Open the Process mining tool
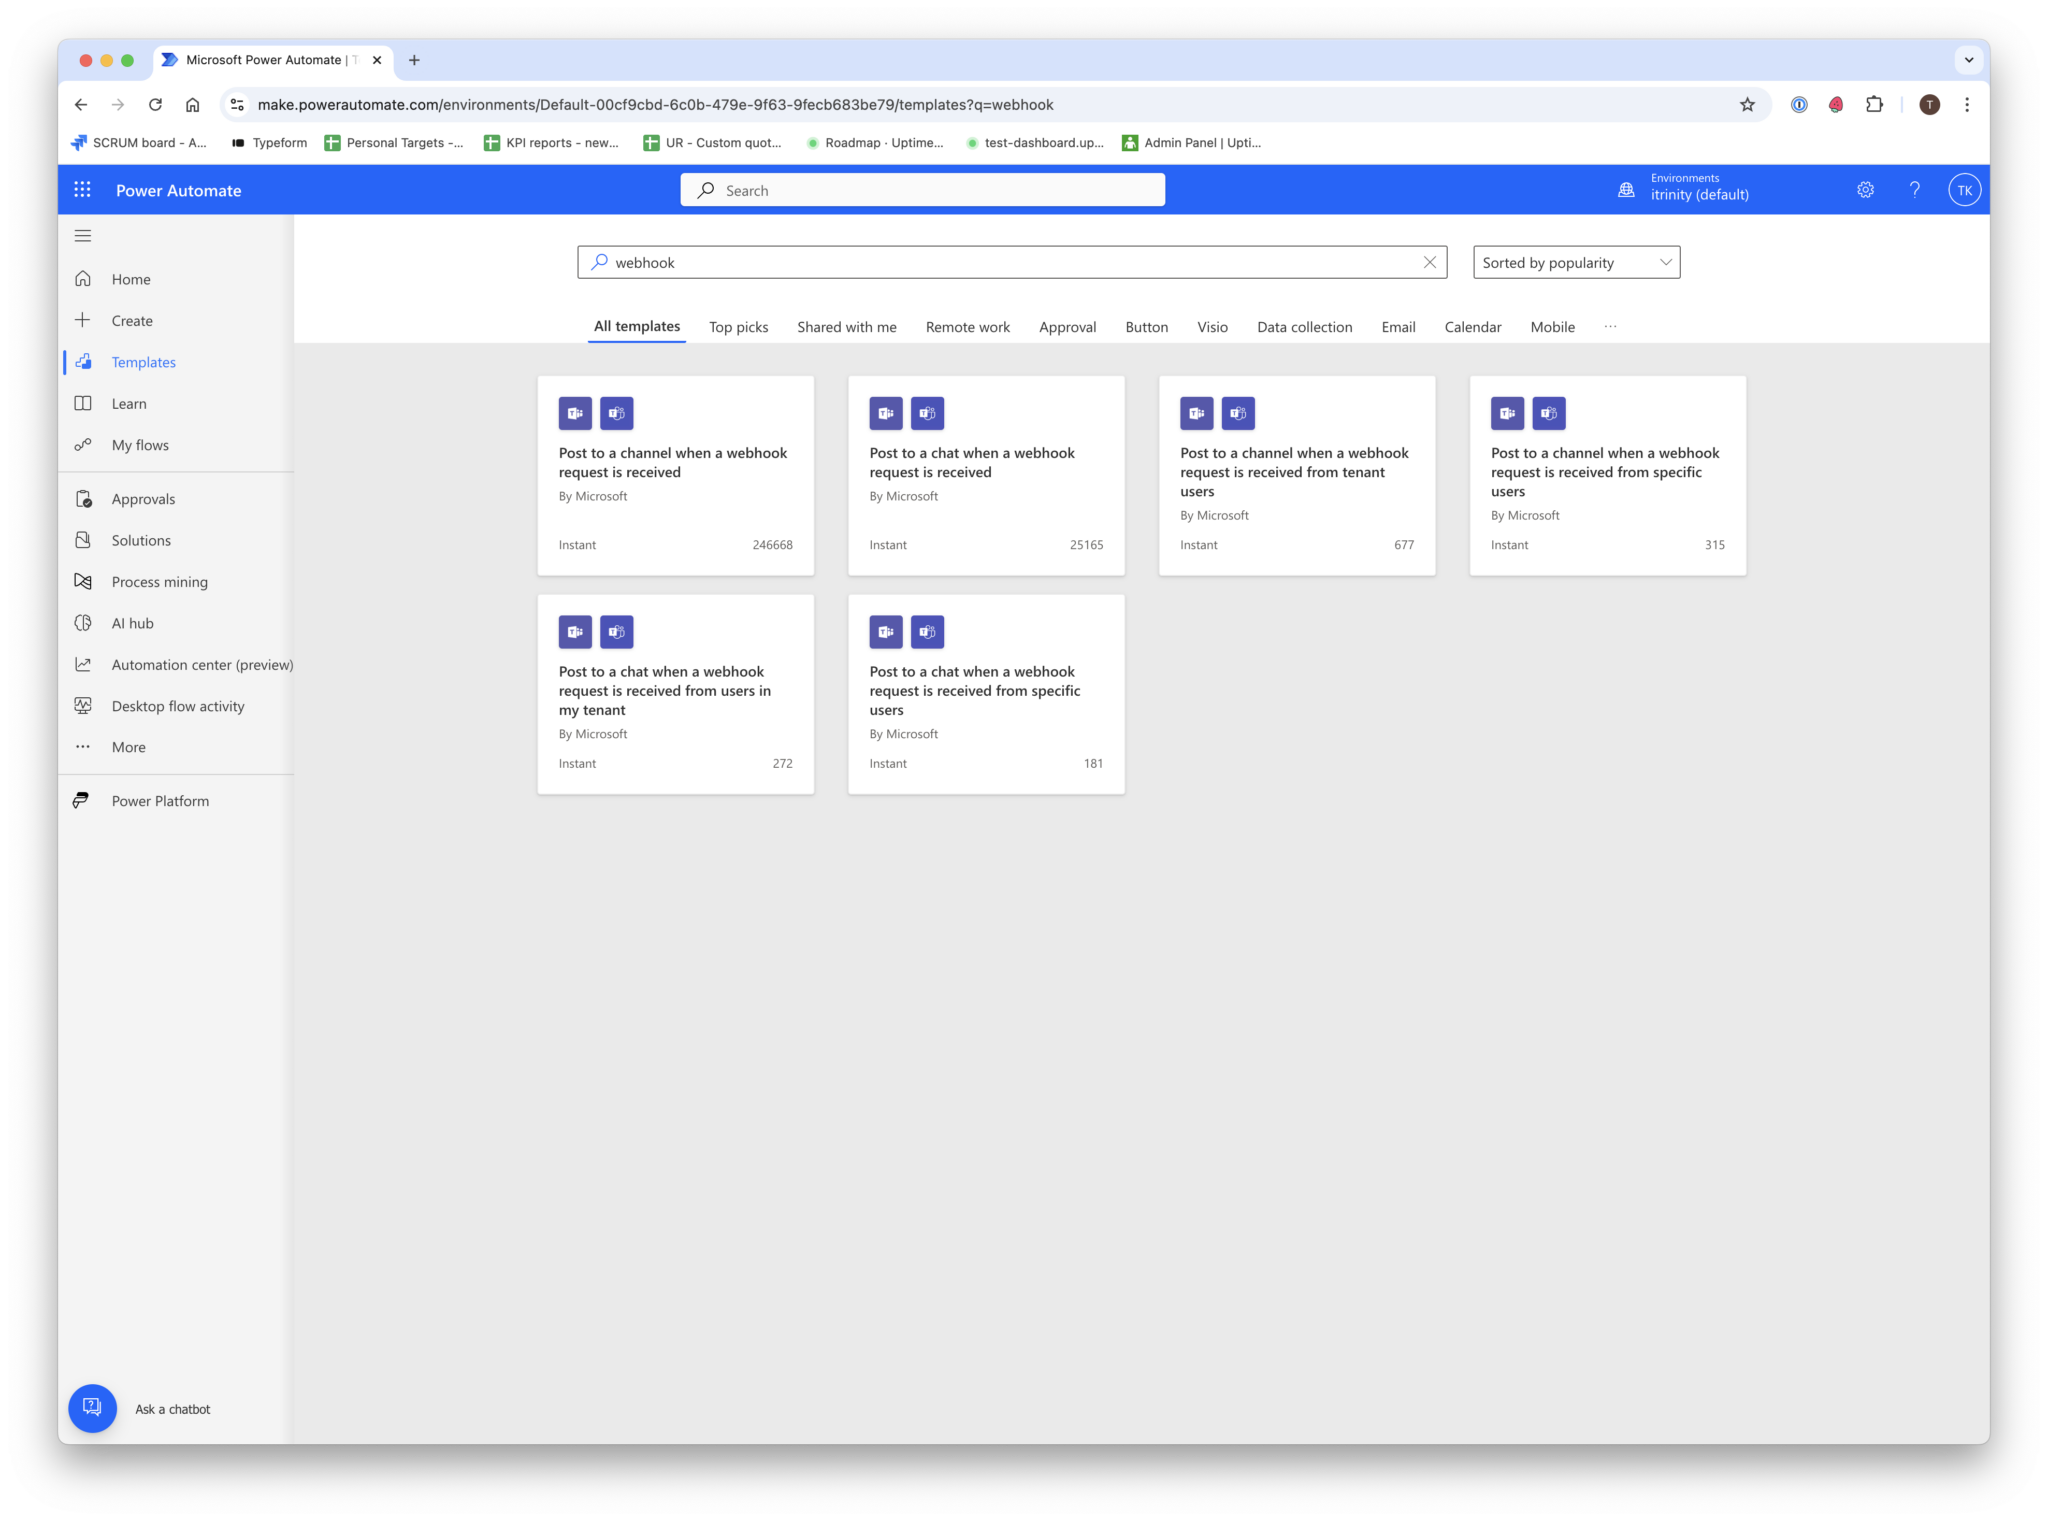The width and height of the screenshot is (2048, 1521). [x=158, y=581]
